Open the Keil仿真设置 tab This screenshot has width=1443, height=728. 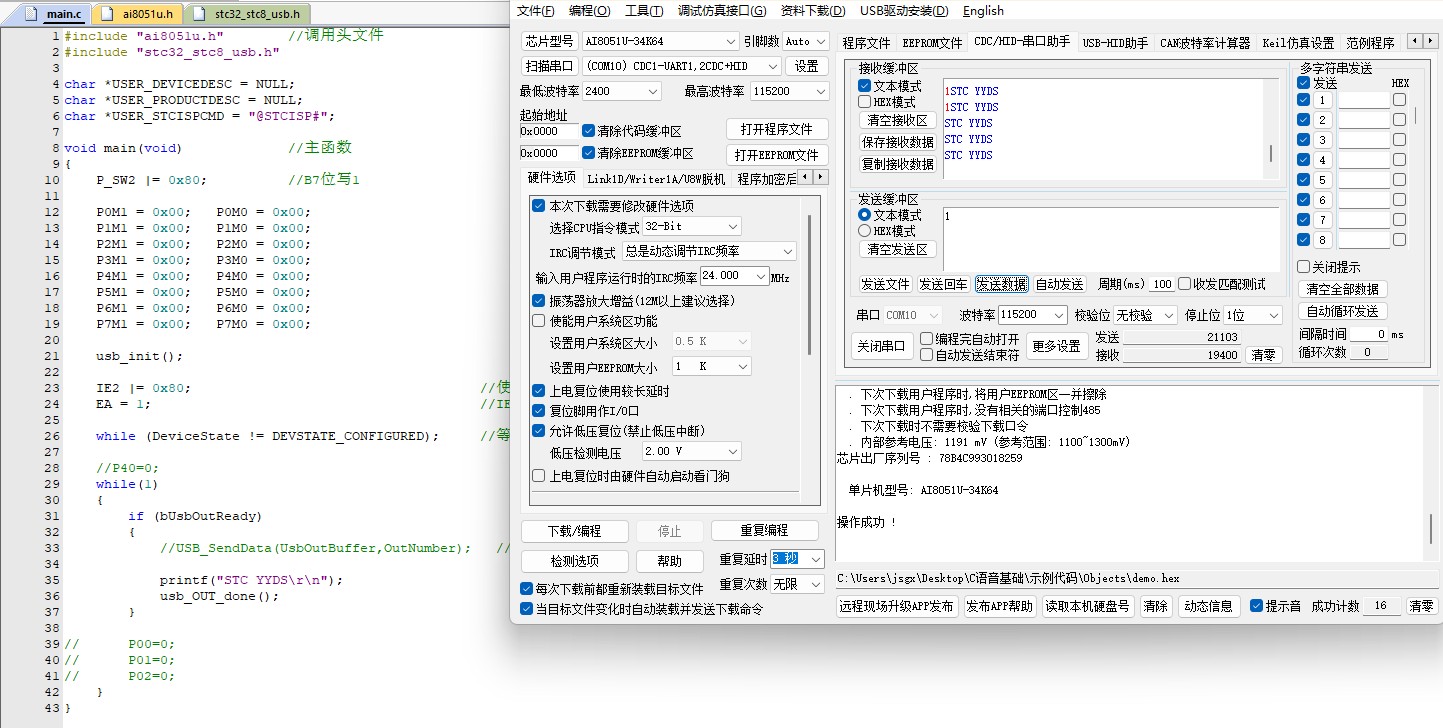coord(1298,43)
